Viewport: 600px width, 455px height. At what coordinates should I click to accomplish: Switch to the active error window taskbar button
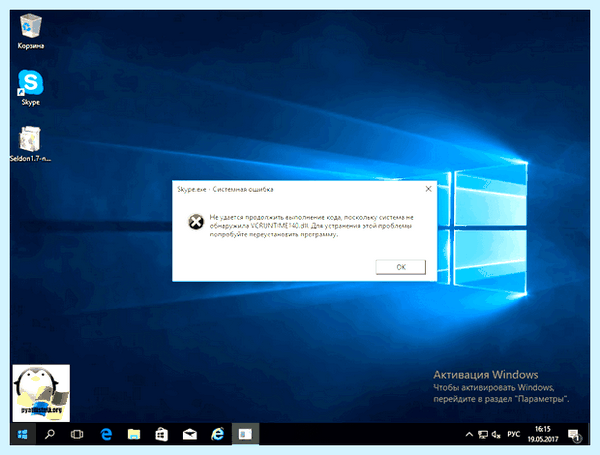point(245,434)
